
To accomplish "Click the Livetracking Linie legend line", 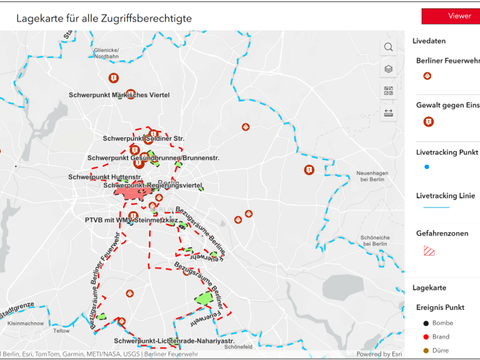I will click(x=436, y=208).
